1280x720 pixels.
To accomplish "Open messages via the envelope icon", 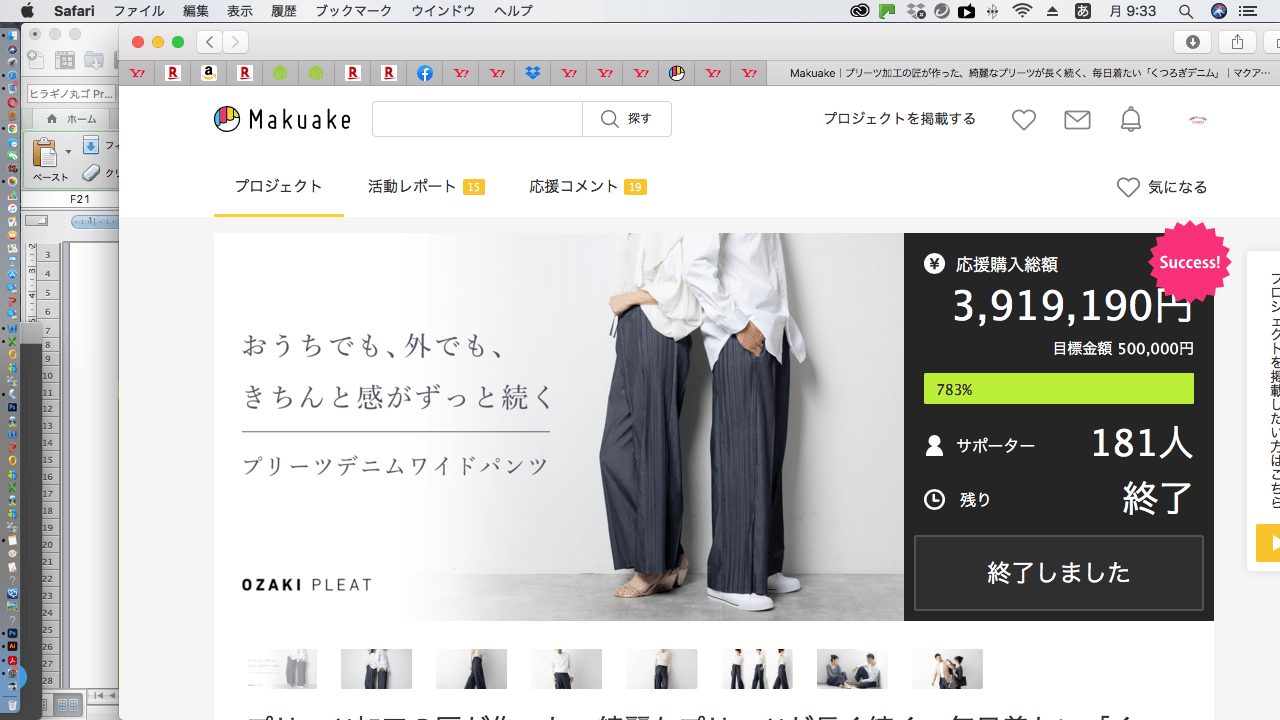I will [1077, 119].
